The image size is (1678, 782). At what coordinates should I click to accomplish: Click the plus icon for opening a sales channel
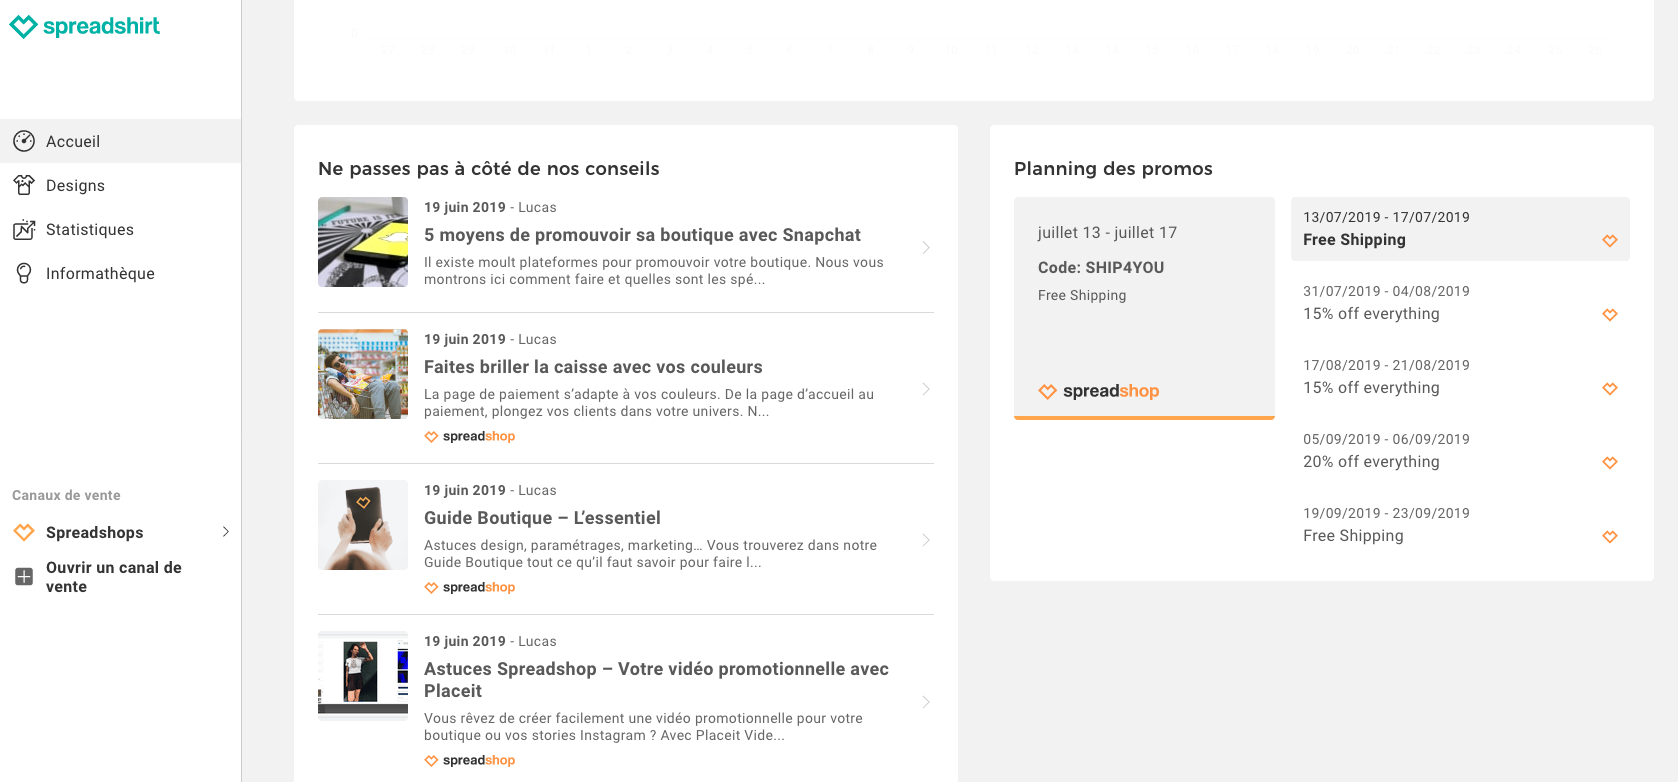(x=24, y=576)
